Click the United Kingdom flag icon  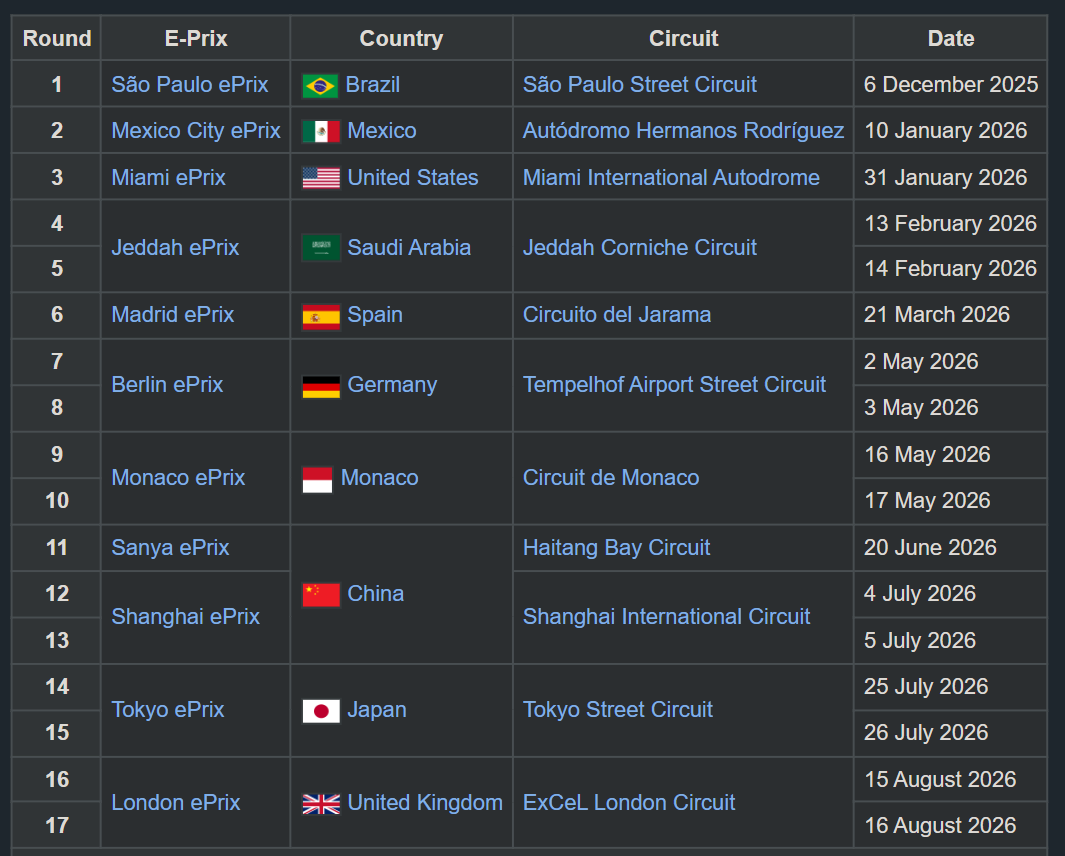(x=321, y=804)
